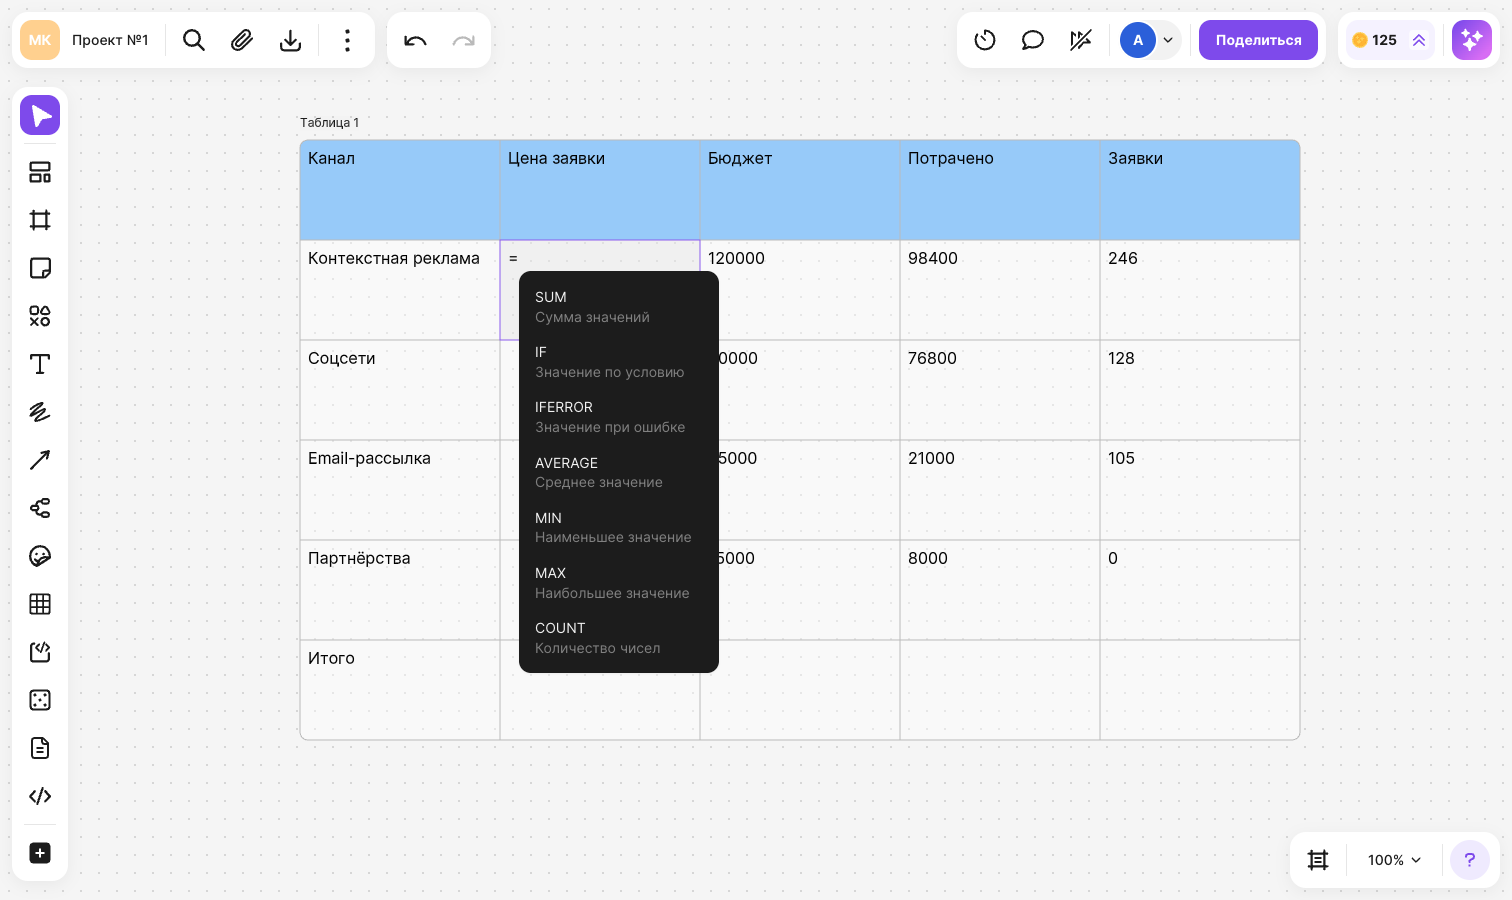The height and width of the screenshot is (900, 1512).
Task: Open the document tool in sidebar
Action: tap(40, 748)
